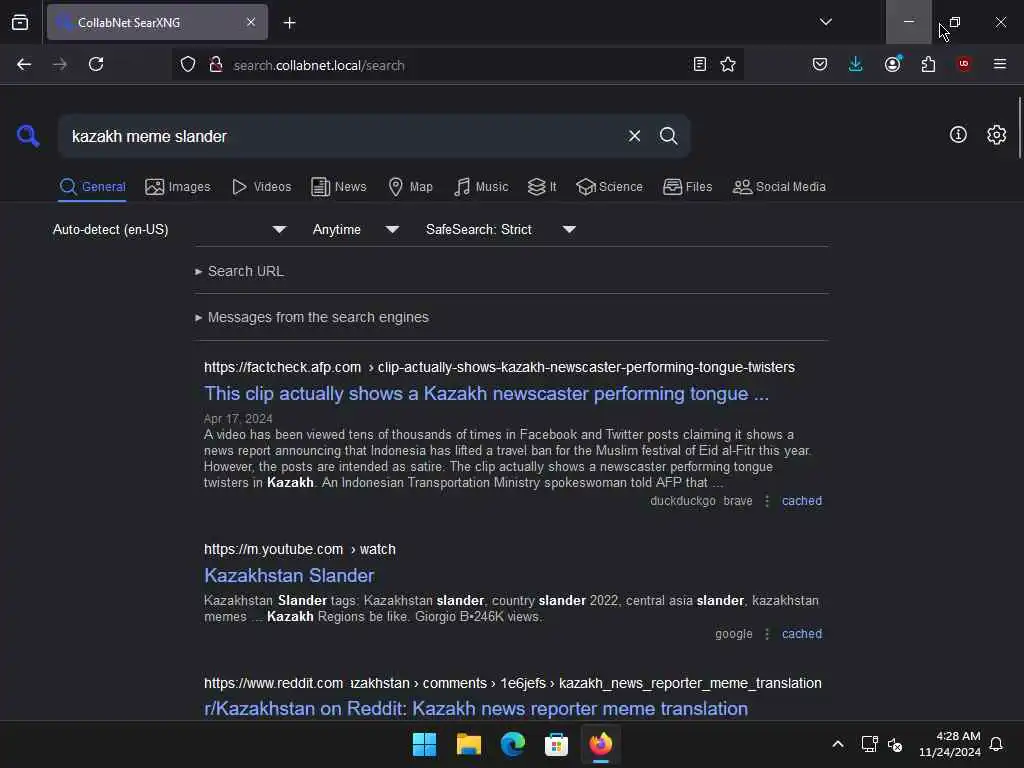Switch to the Files tab

[x=687, y=187]
